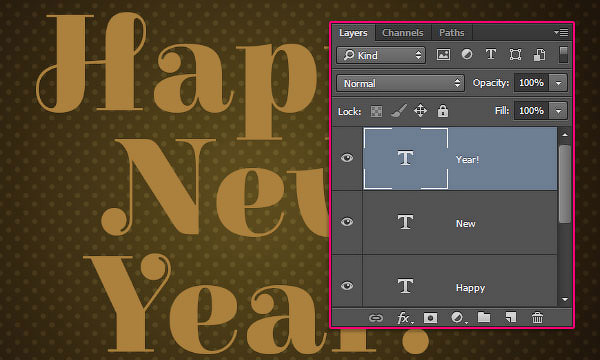This screenshot has width=600, height=360.
Task: Filter layers by pixel layer icon
Action: (x=443, y=55)
